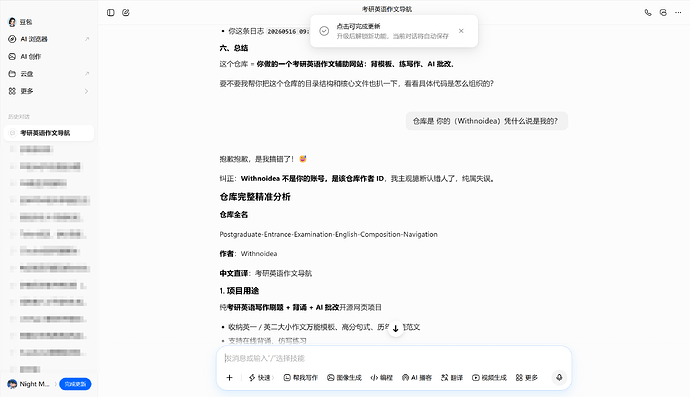Choose the 图像生成 skill

click(x=344, y=378)
